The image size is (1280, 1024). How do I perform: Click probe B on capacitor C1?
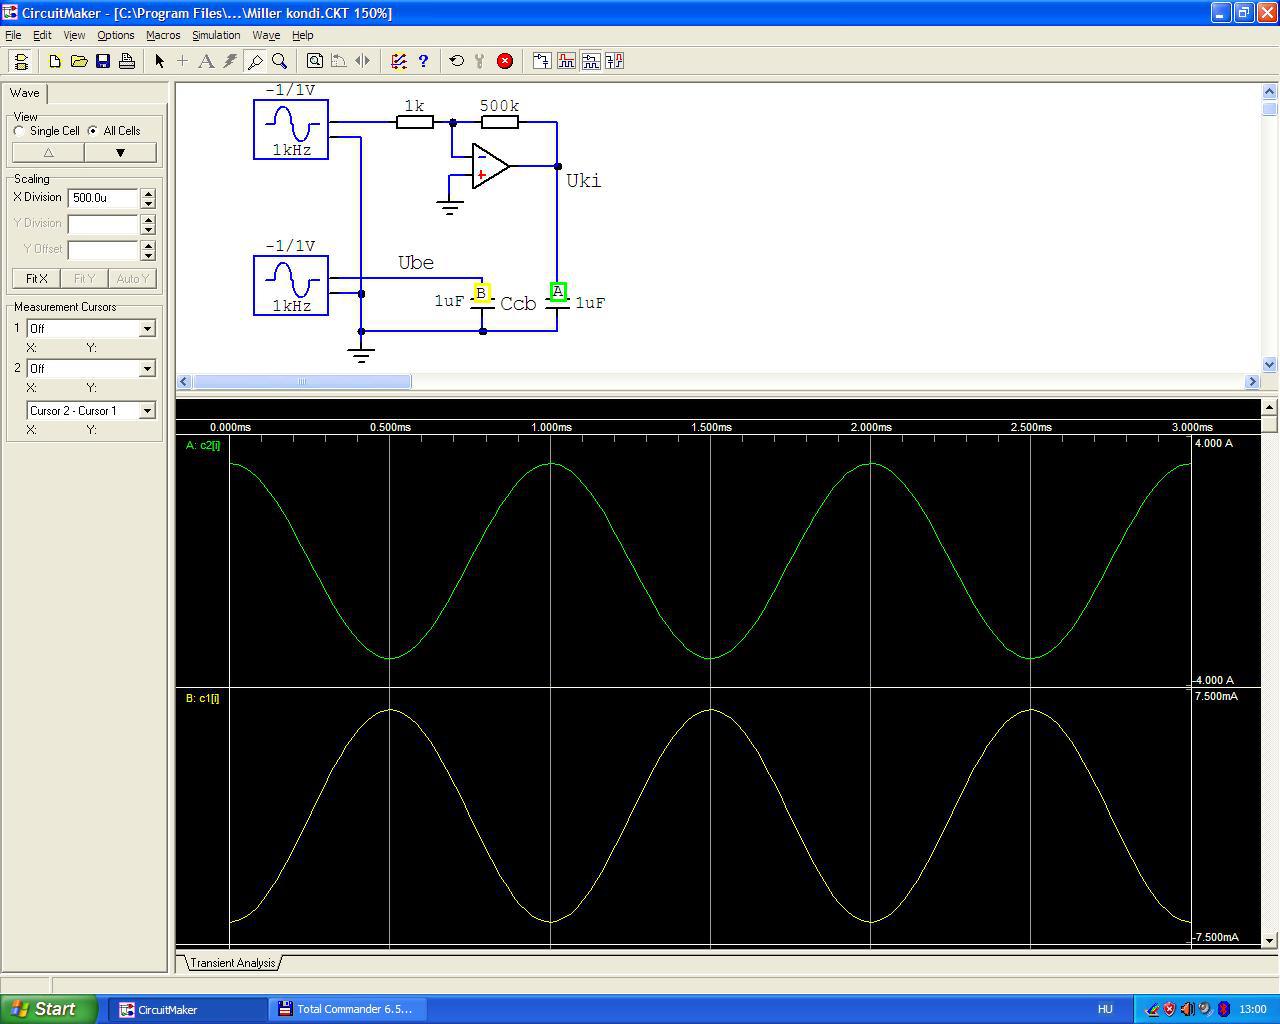[481, 293]
